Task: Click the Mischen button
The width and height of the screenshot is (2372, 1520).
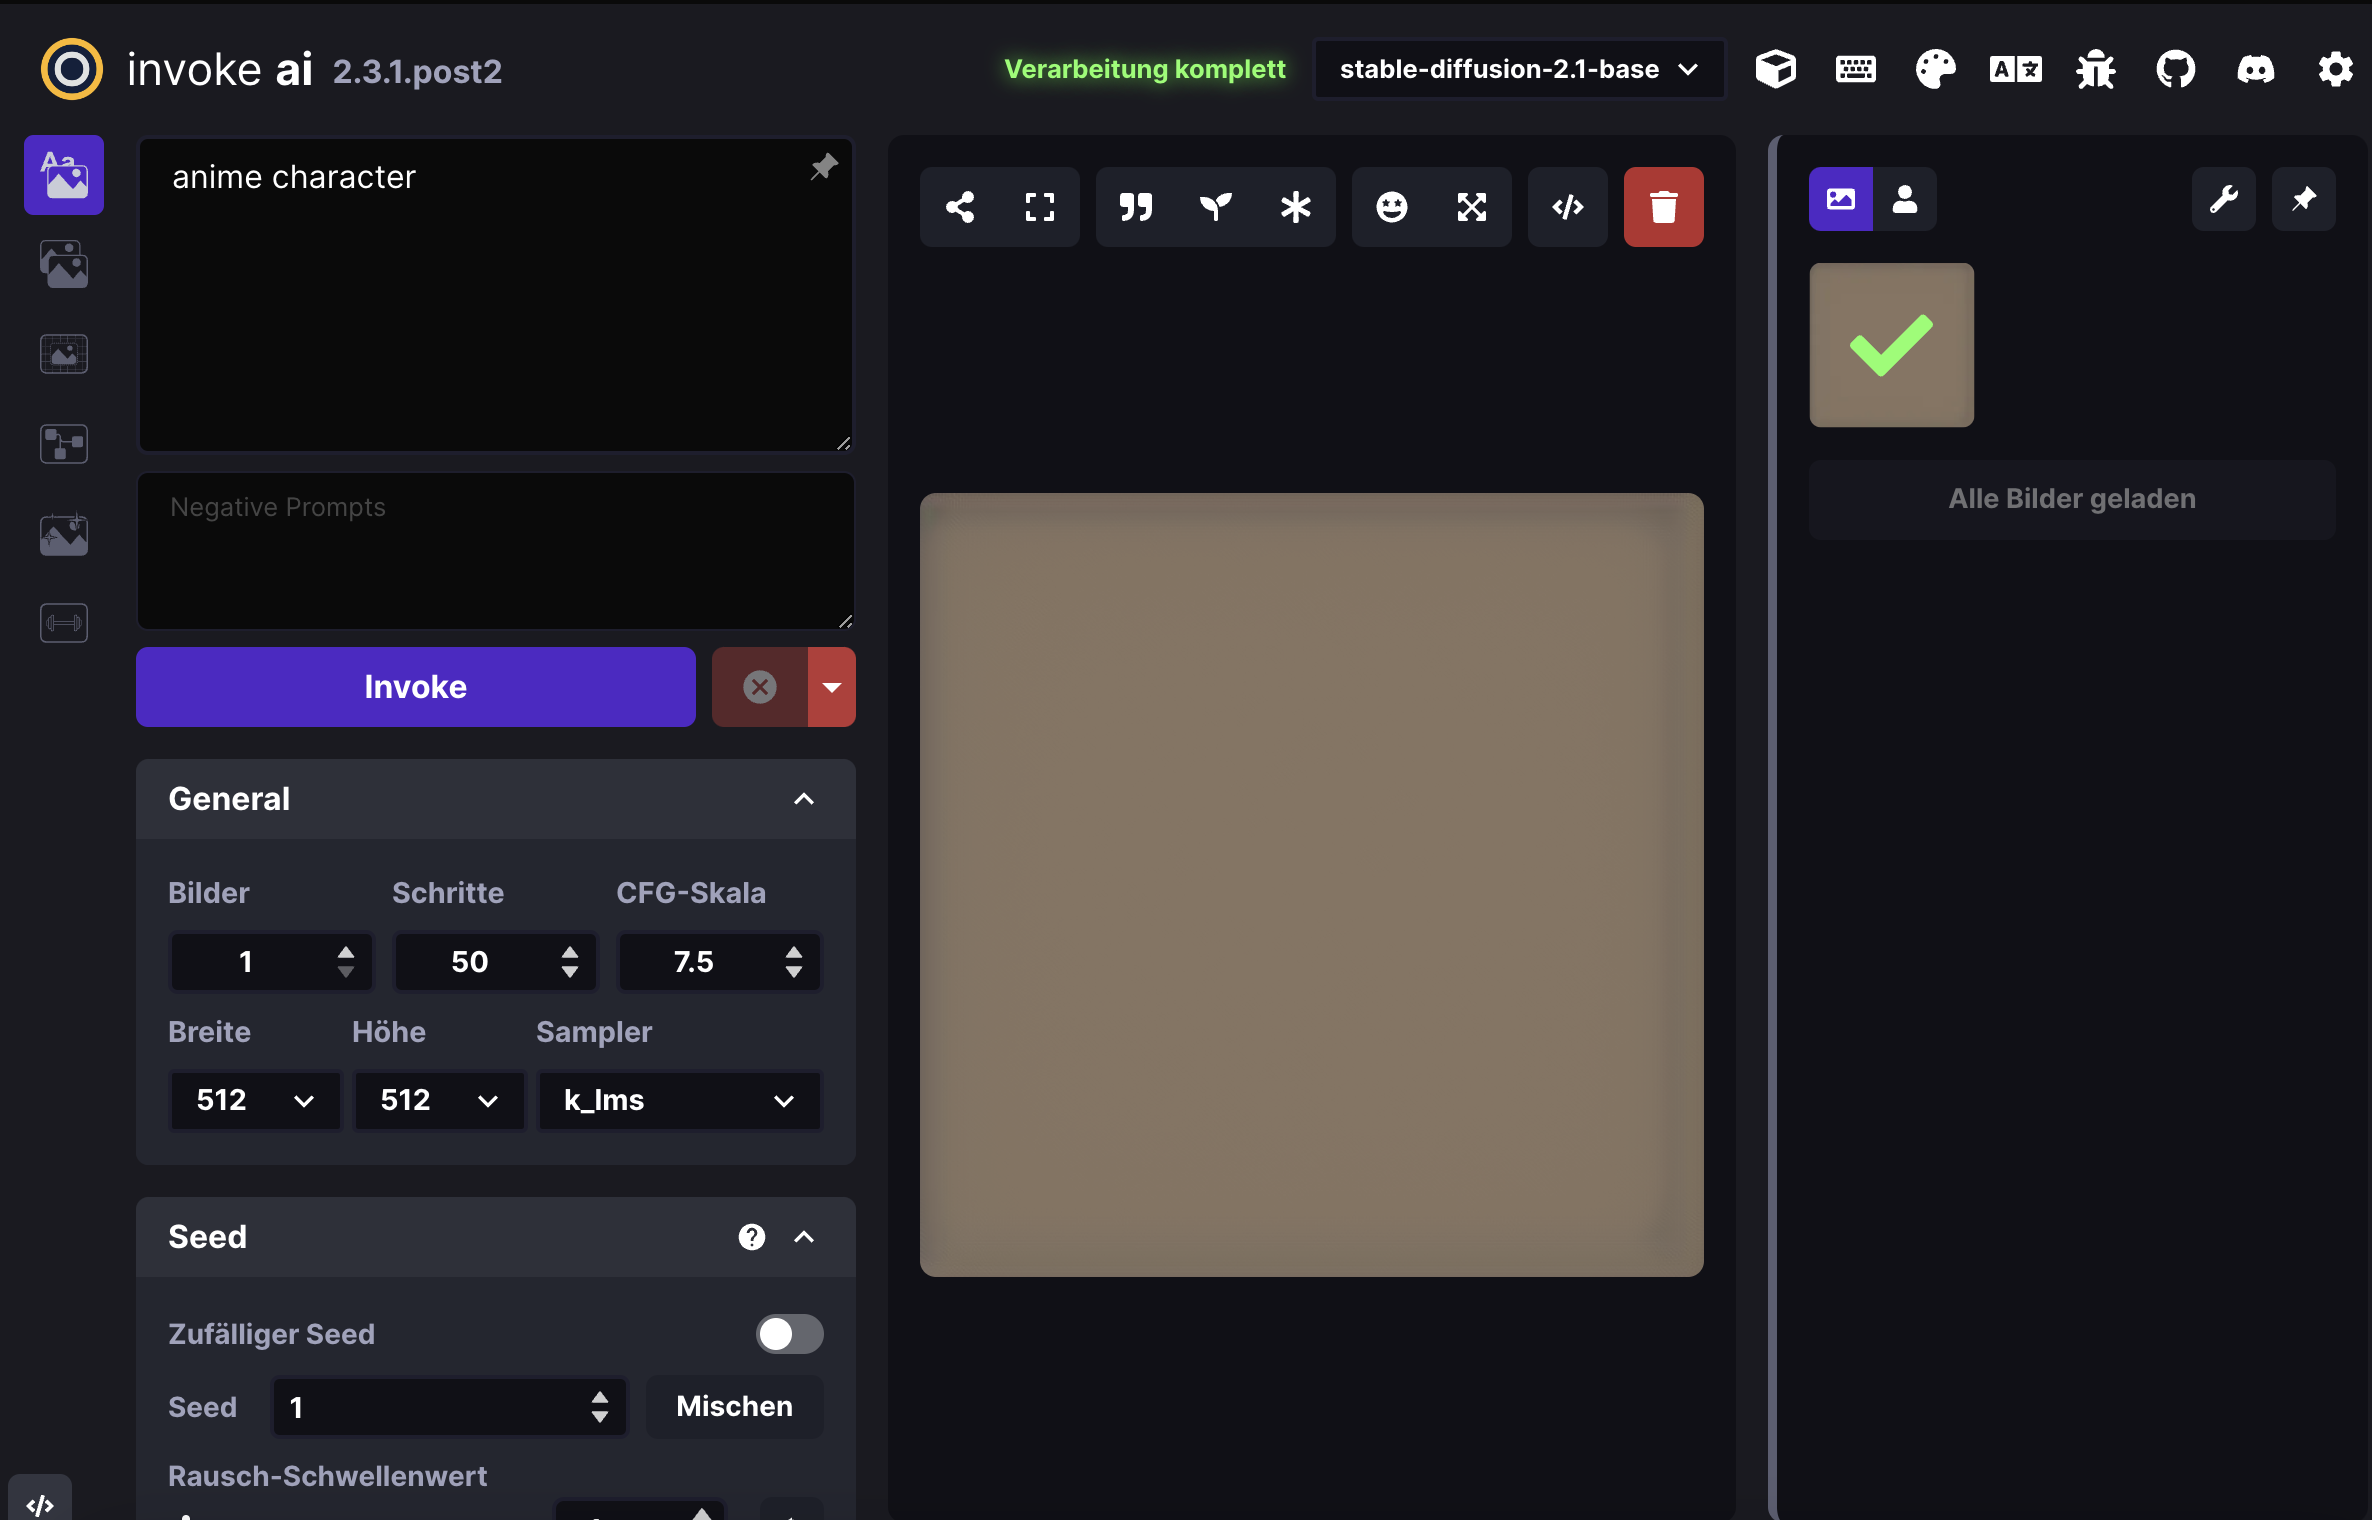Action: click(x=734, y=1407)
